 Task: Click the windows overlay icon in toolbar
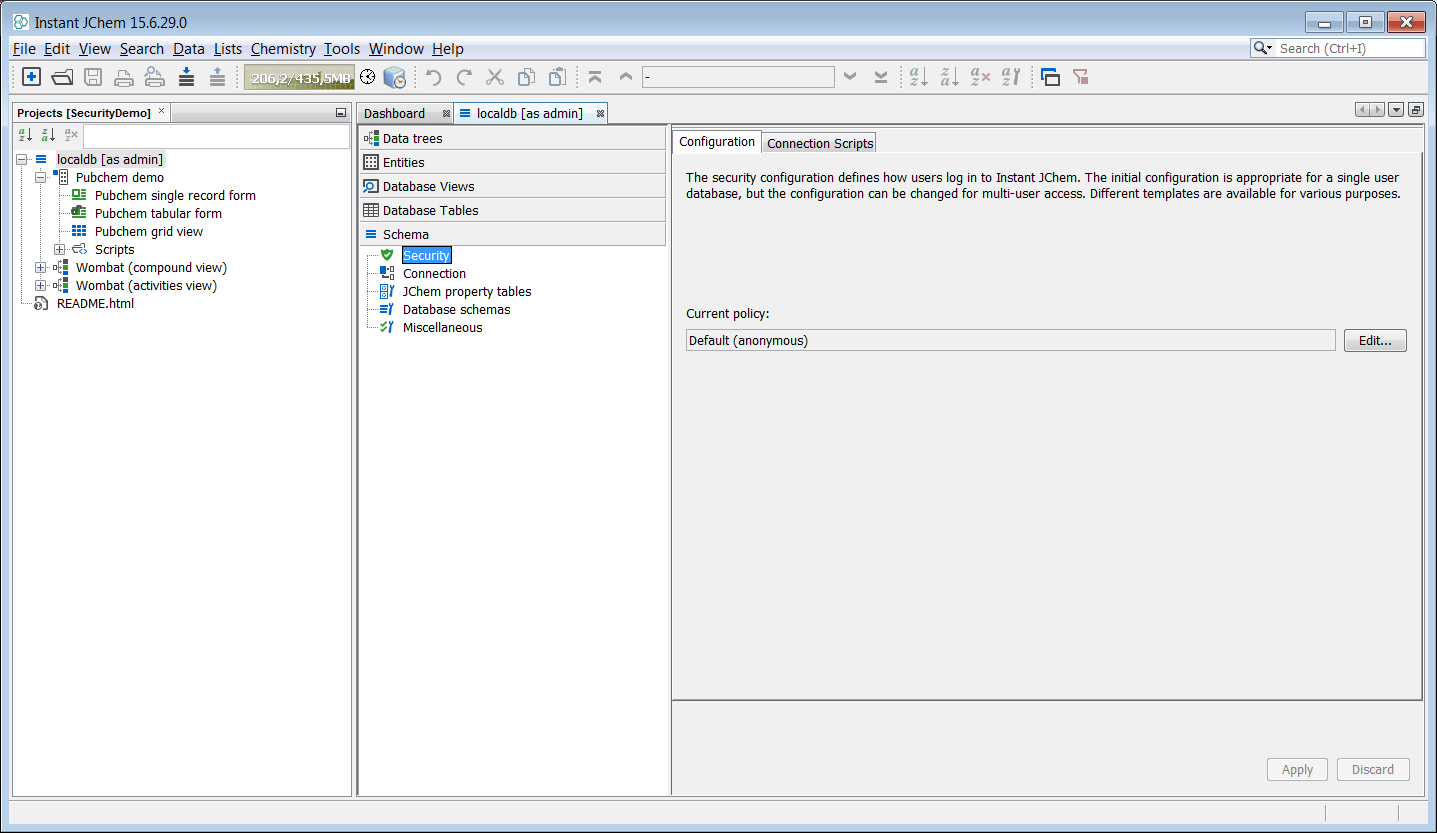point(1050,77)
